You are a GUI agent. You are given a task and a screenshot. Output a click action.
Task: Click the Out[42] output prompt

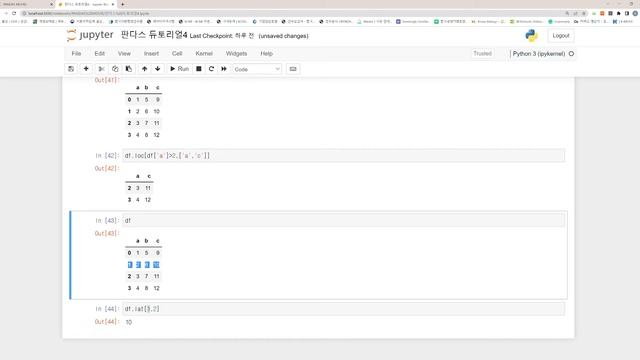(107, 169)
